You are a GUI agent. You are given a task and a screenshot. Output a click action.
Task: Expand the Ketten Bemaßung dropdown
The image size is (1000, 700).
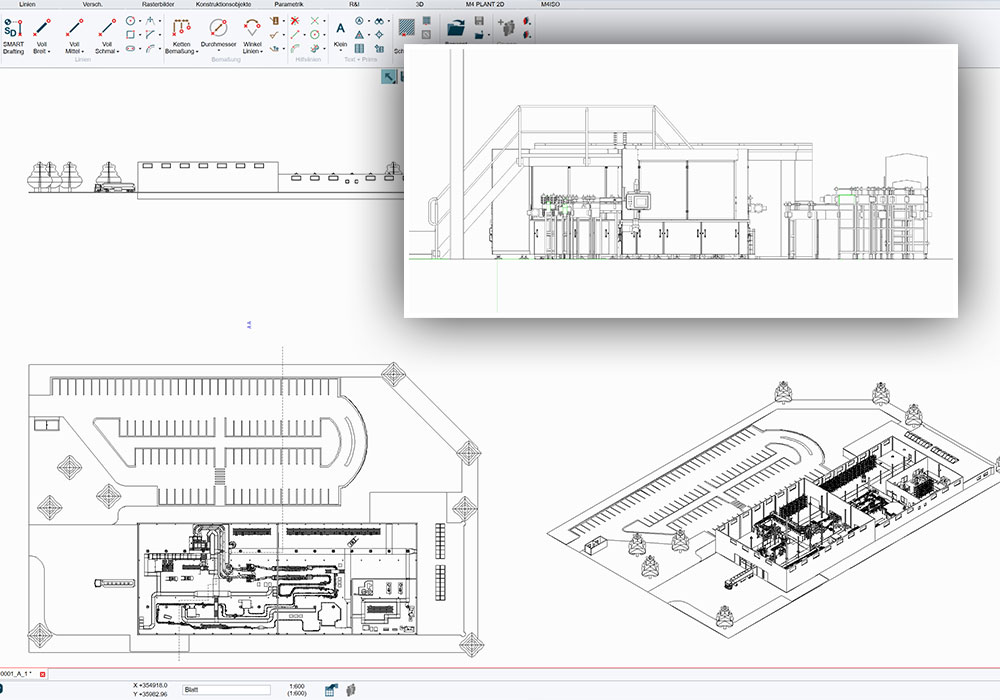point(197,52)
